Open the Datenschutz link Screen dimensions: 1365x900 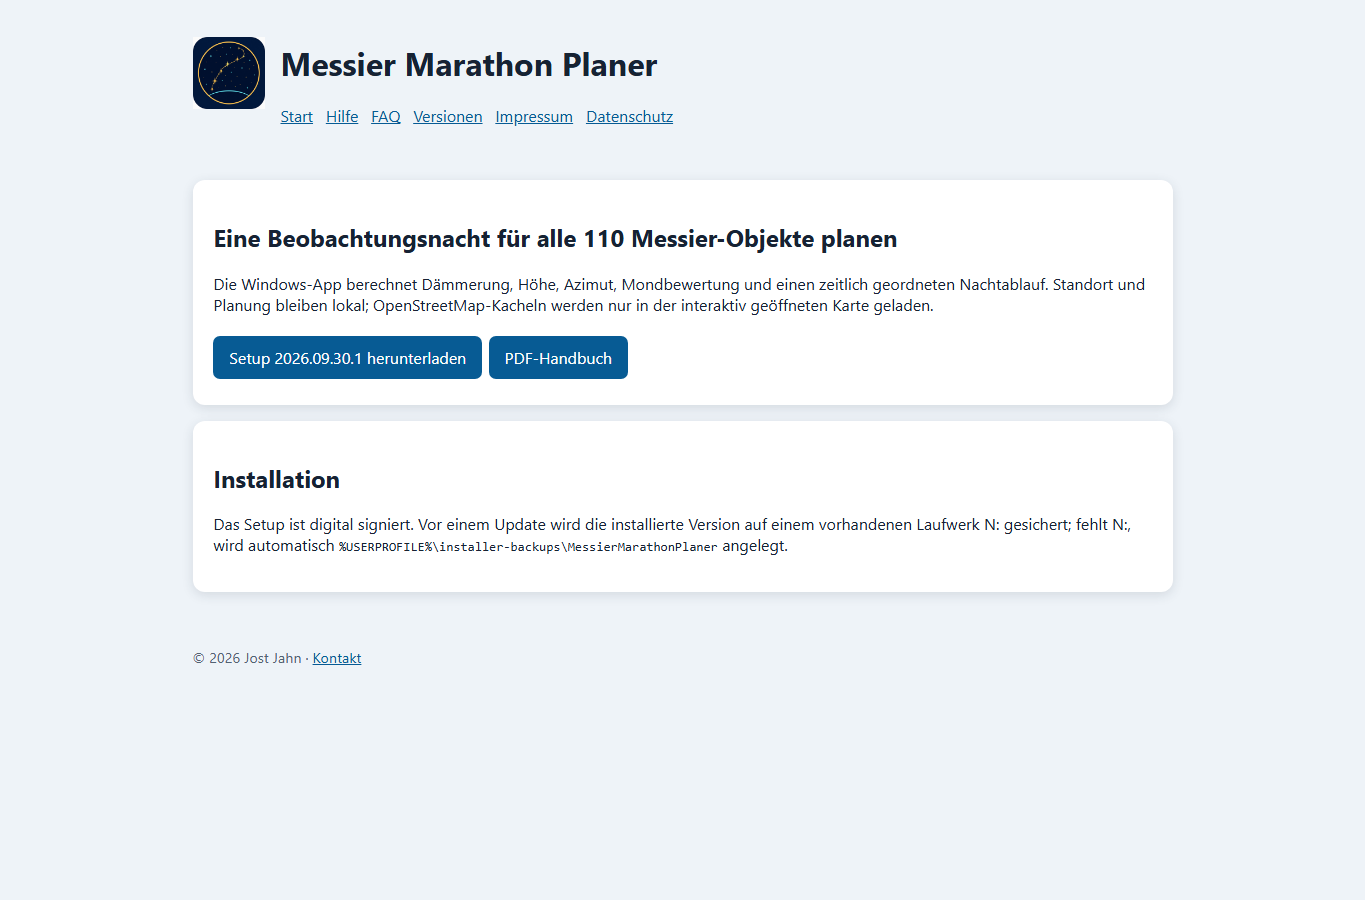click(x=630, y=117)
